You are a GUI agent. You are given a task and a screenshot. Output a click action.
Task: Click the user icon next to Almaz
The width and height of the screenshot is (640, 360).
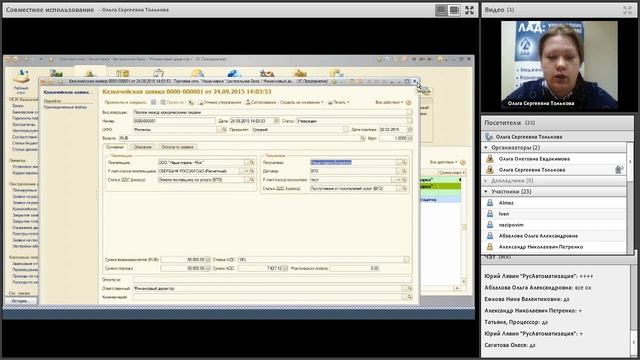coord(490,202)
